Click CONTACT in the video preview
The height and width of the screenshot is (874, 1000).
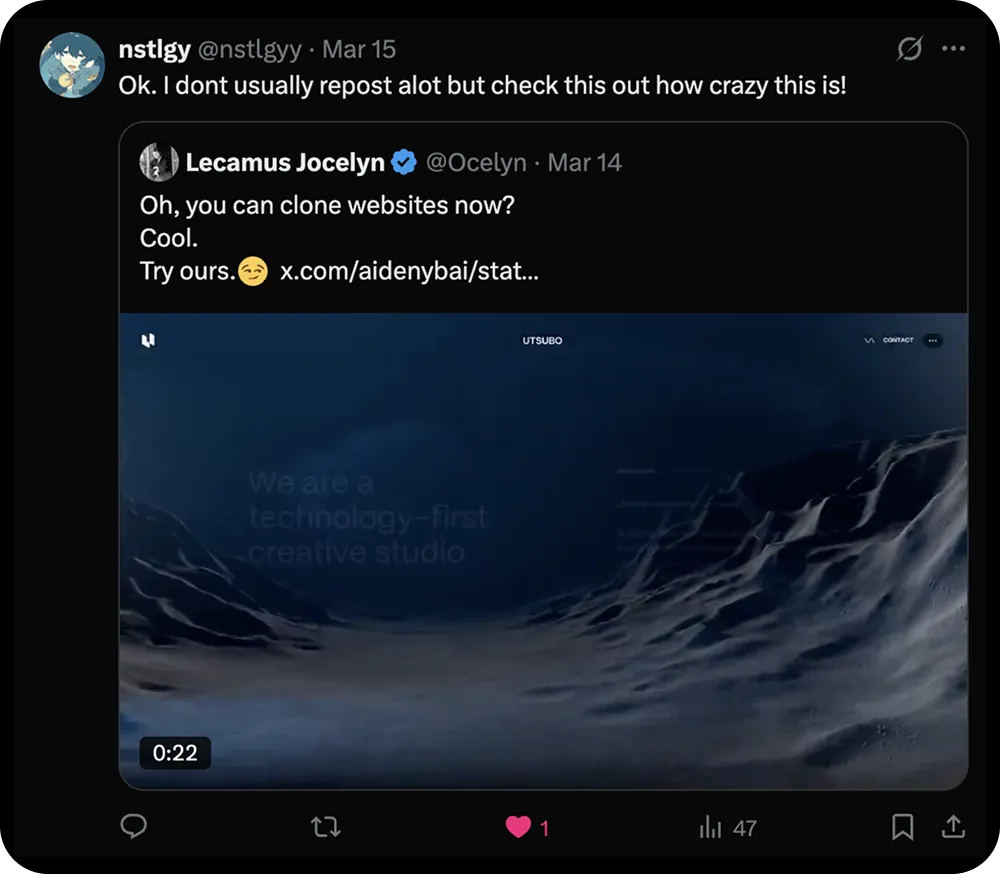897,340
